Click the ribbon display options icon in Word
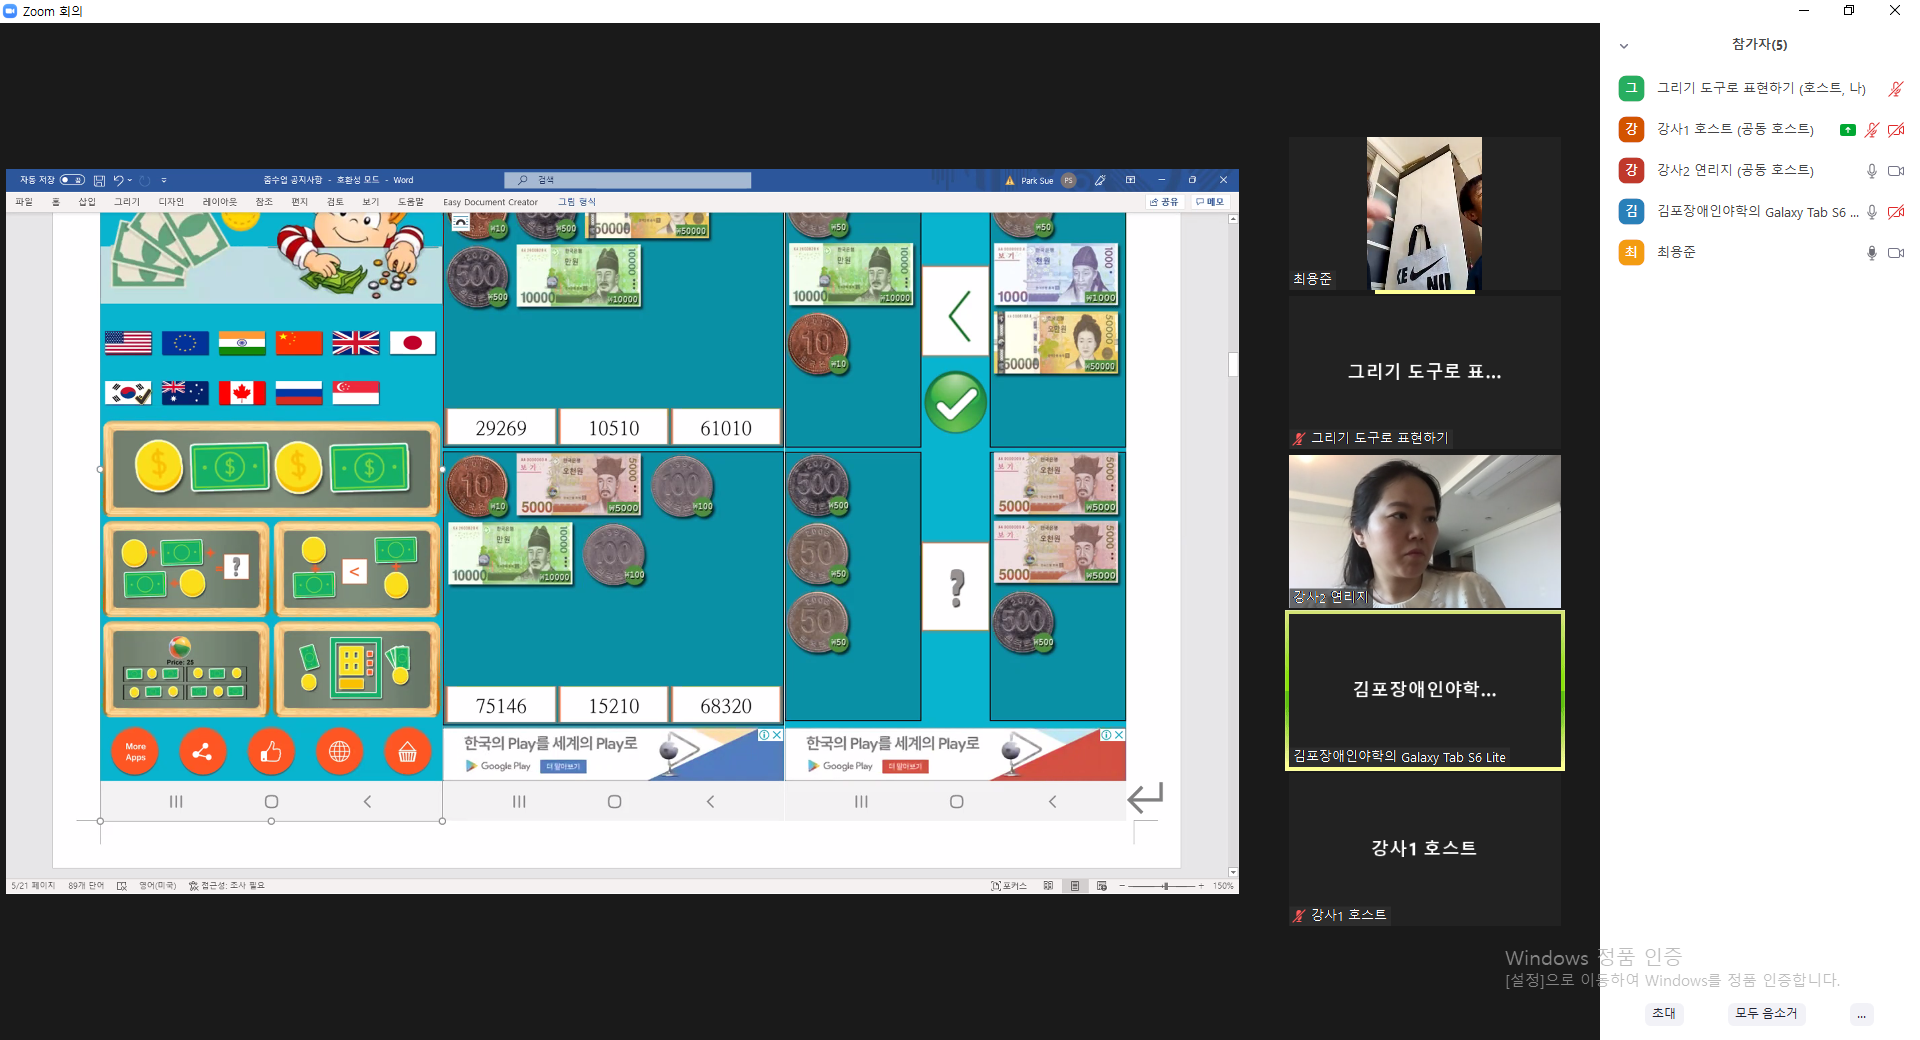 coord(1131,181)
